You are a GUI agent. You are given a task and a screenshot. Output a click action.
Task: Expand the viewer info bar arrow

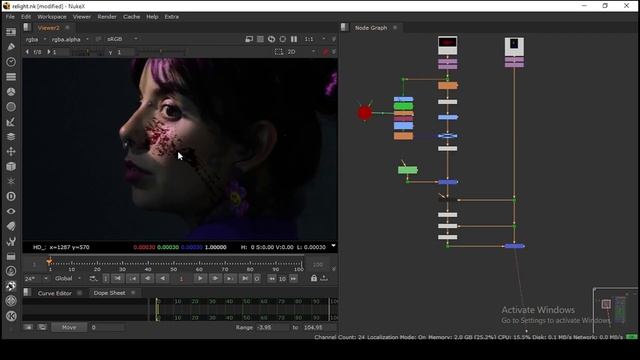coord(333,246)
